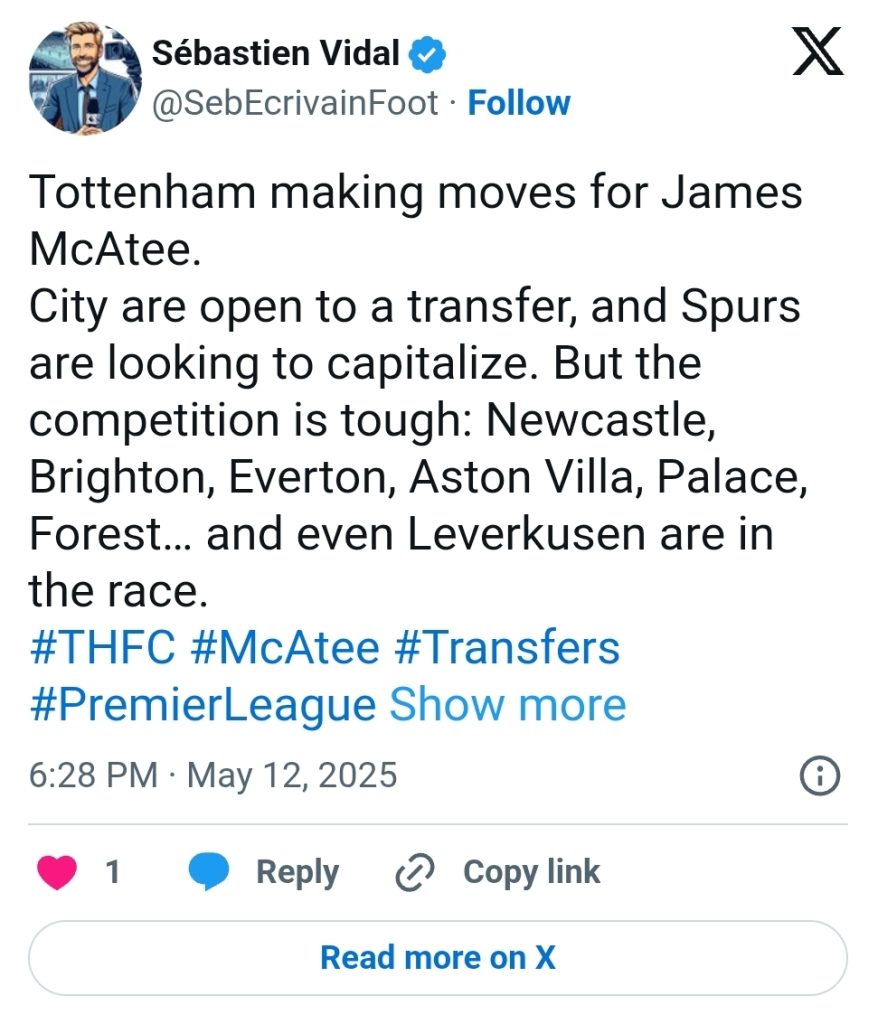Open the 6:28 PM May 12 timestamp
Viewport: 878px width, 1024px height.
(x=213, y=775)
